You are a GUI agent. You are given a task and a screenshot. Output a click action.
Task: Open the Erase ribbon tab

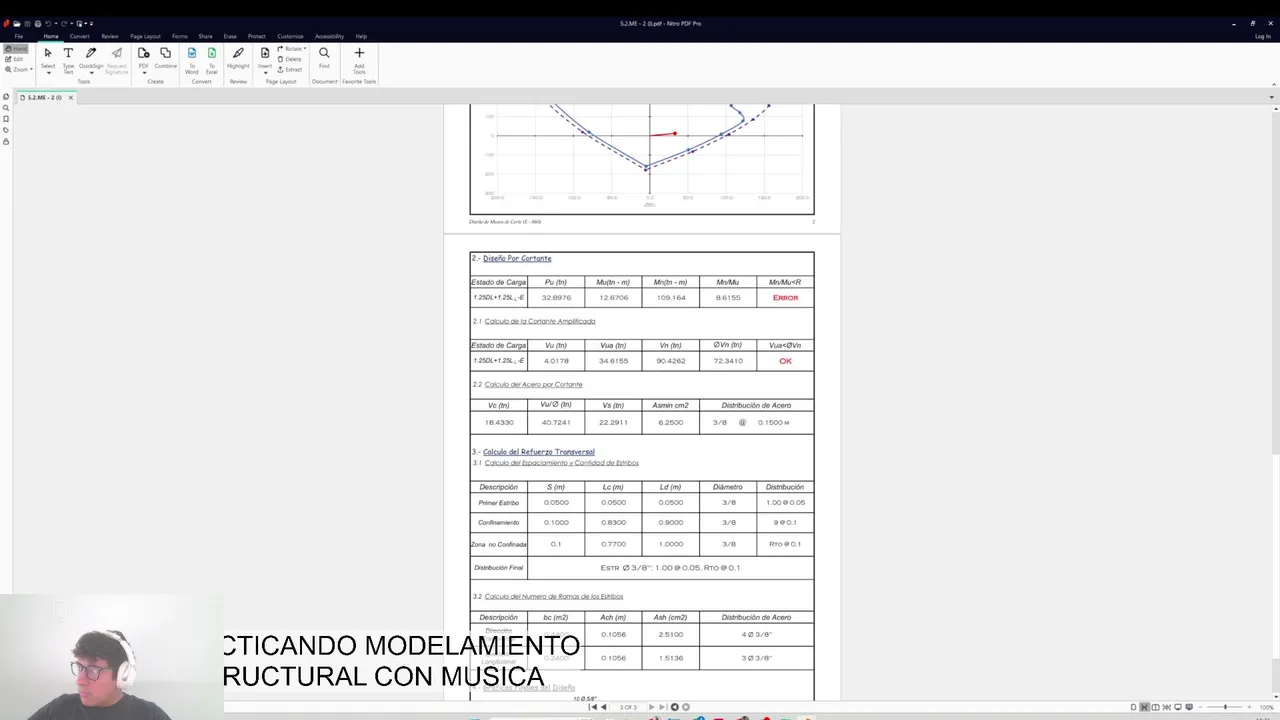230,36
